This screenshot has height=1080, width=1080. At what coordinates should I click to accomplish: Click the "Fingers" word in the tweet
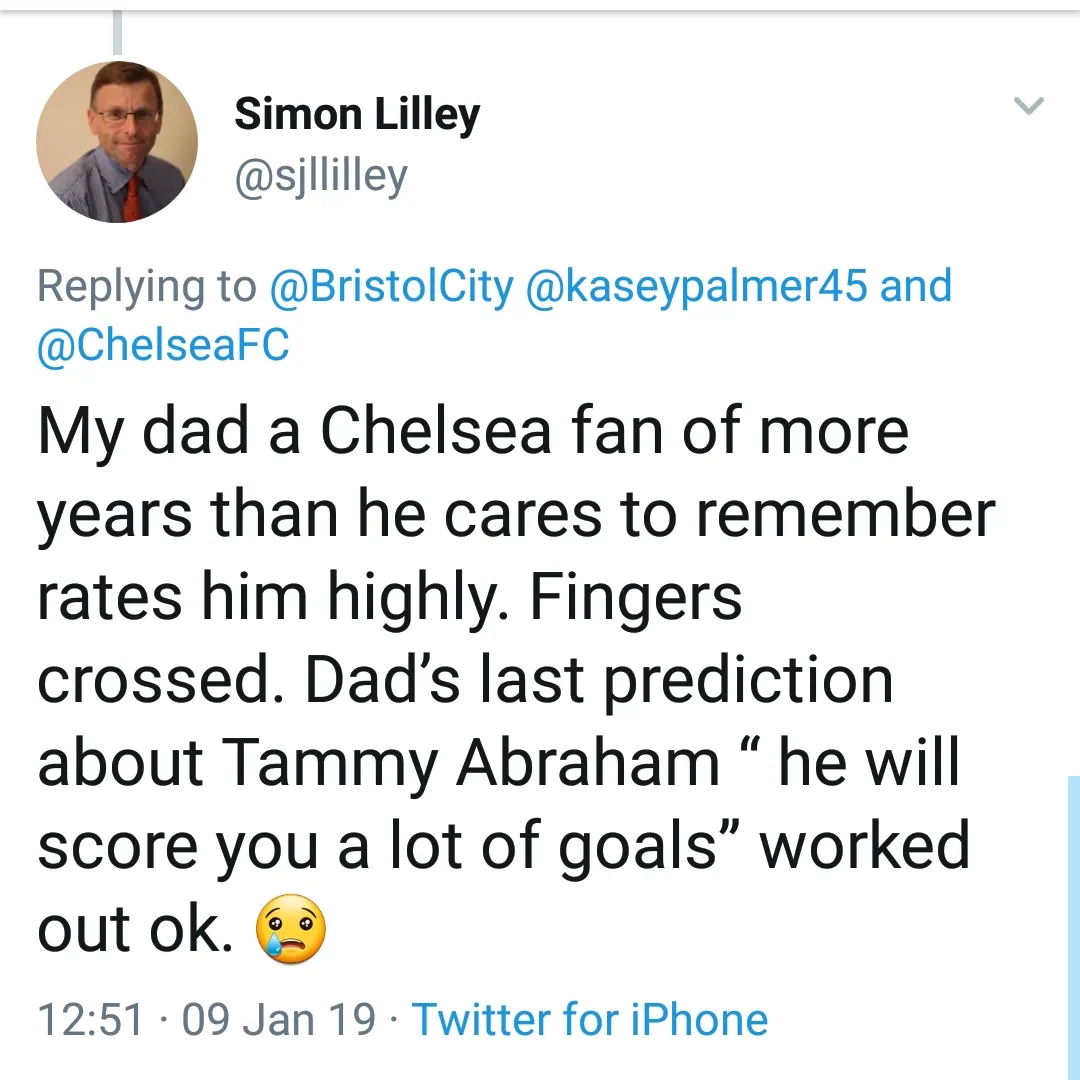coord(635,597)
